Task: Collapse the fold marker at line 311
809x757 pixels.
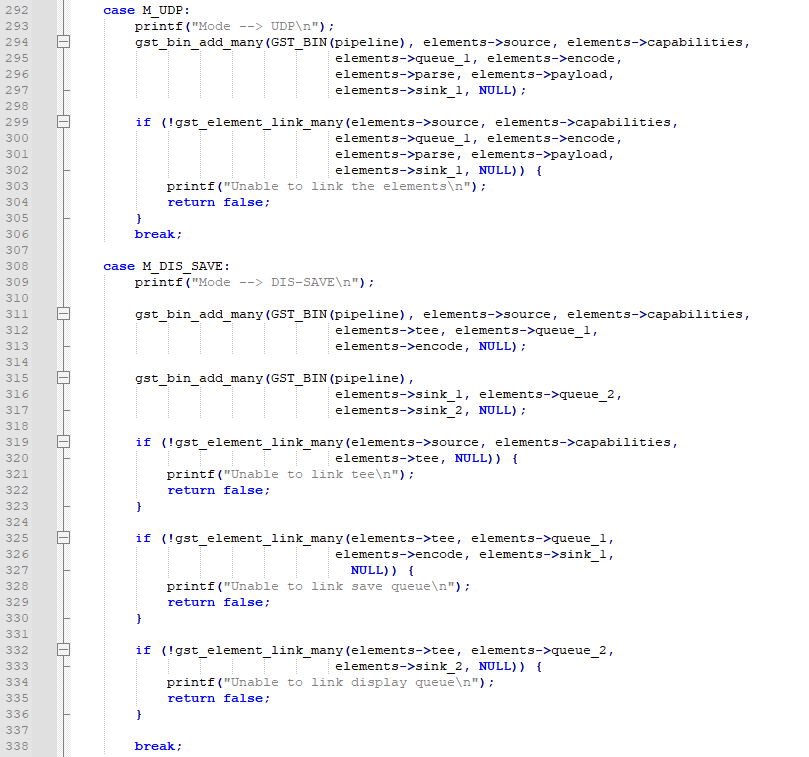Action: tap(63, 314)
